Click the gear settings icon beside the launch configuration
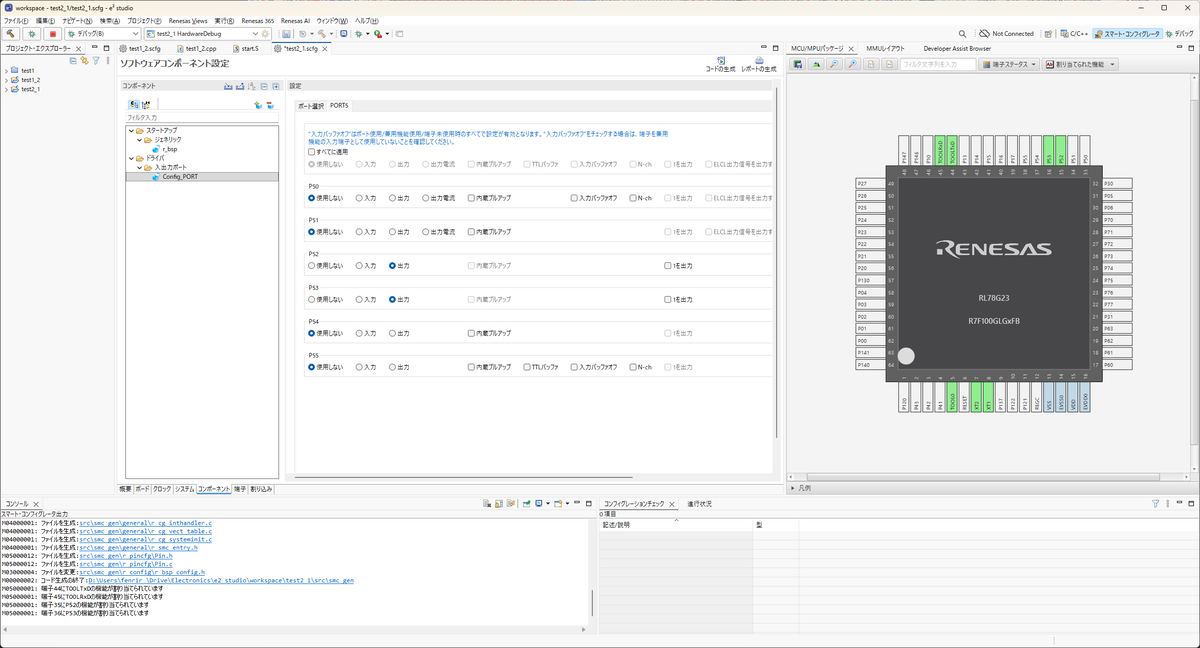This screenshot has width=1200, height=648. (x=265, y=33)
